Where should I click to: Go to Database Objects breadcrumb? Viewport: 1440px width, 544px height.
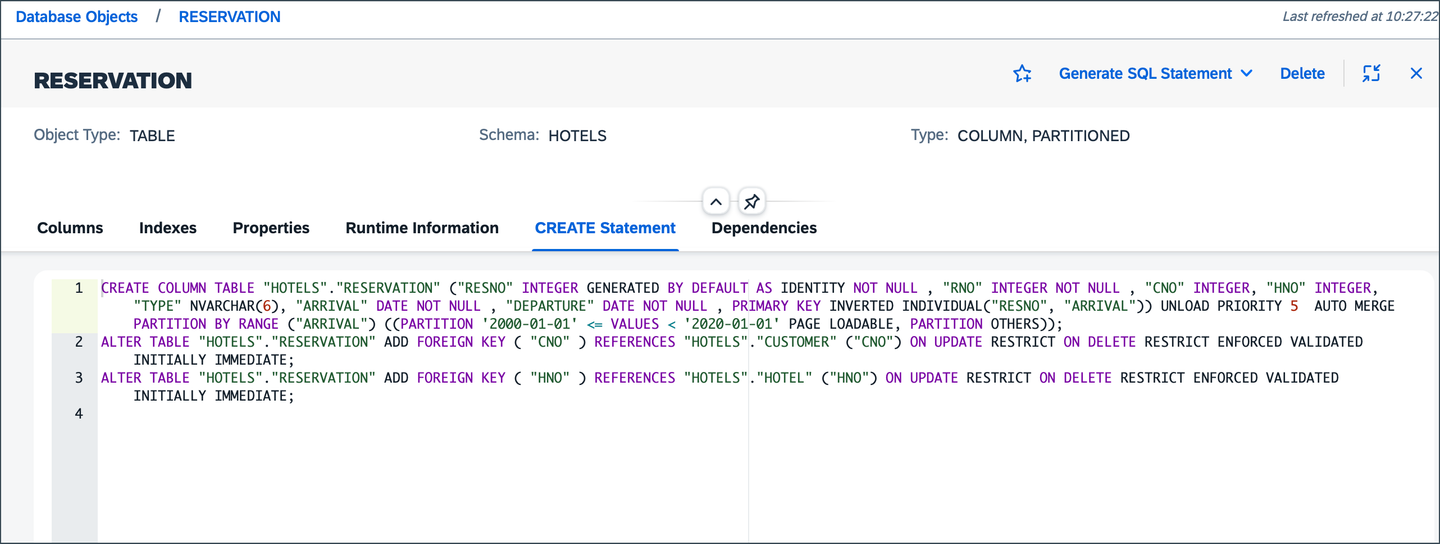(77, 16)
